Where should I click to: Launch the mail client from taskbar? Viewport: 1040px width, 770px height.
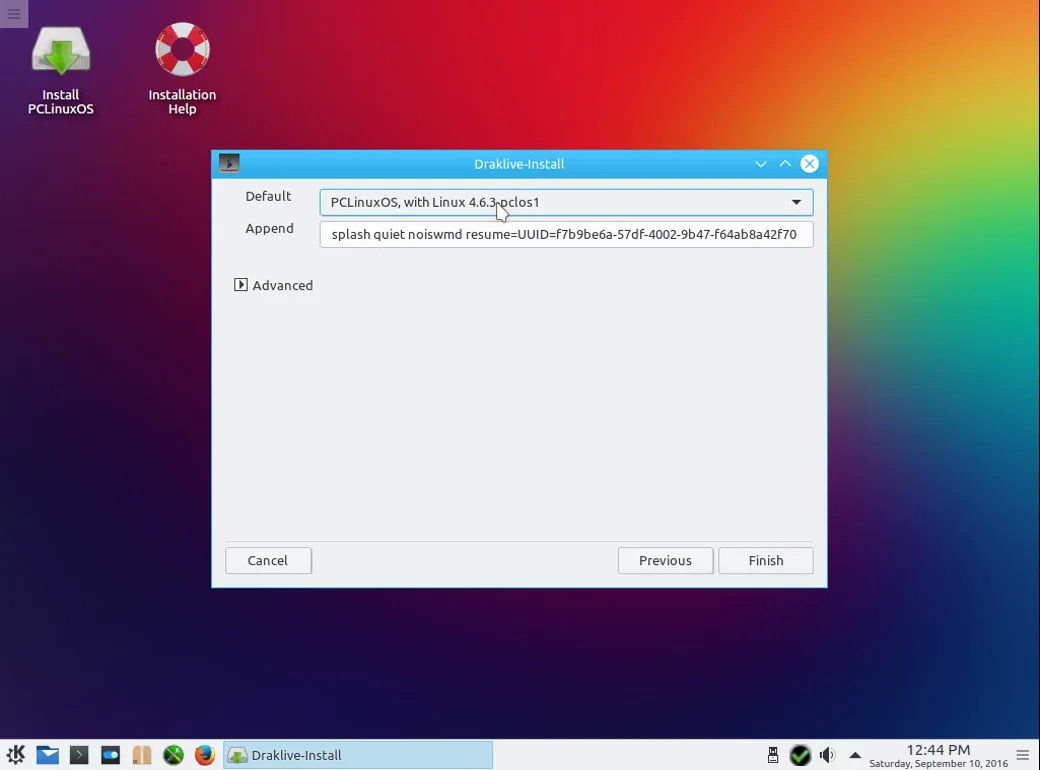click(47, 755)
